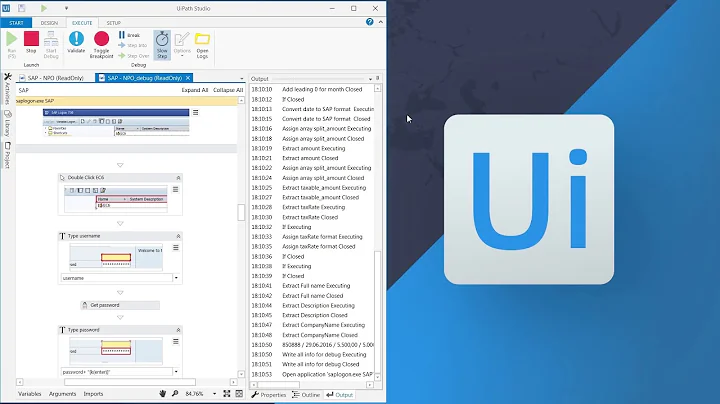This screenshot has height=404, width=720.
Task: Toggle Breakpoint in the Debug group
Action: (x=101, y=45)
